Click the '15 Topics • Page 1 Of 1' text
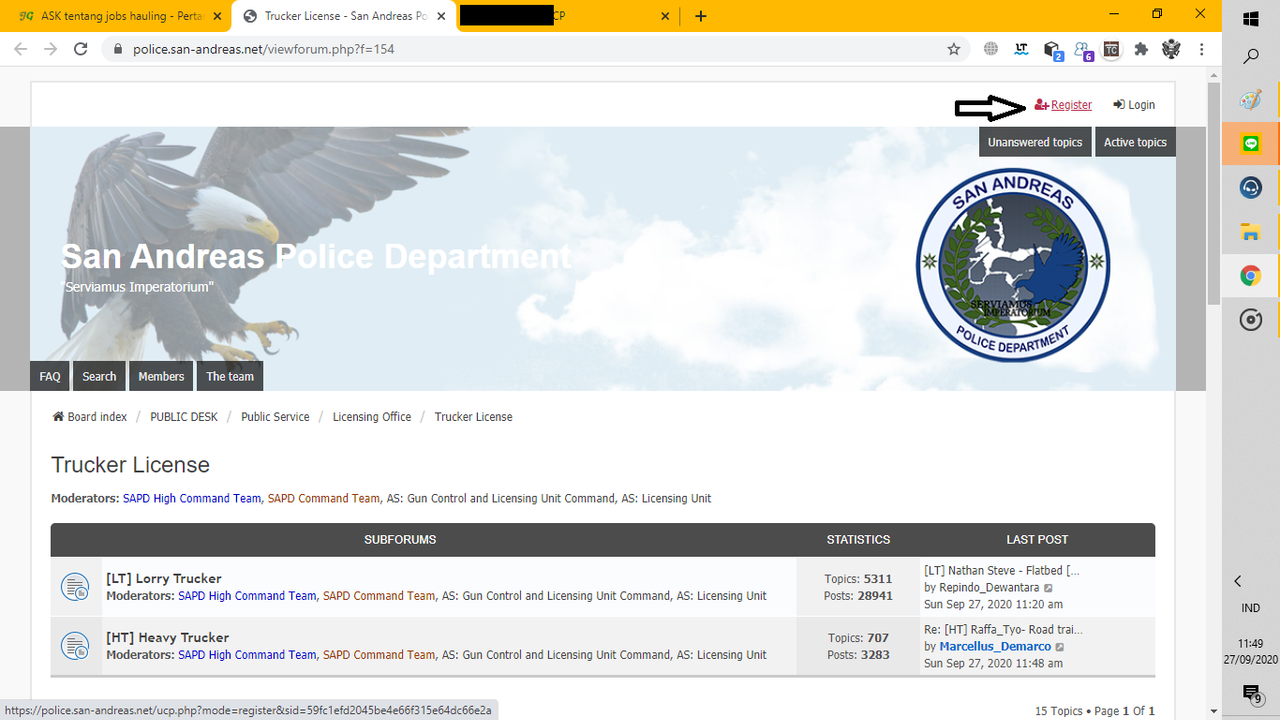Image resolution: width=1280 pixels, height=720 pixels. point(1095,711)
